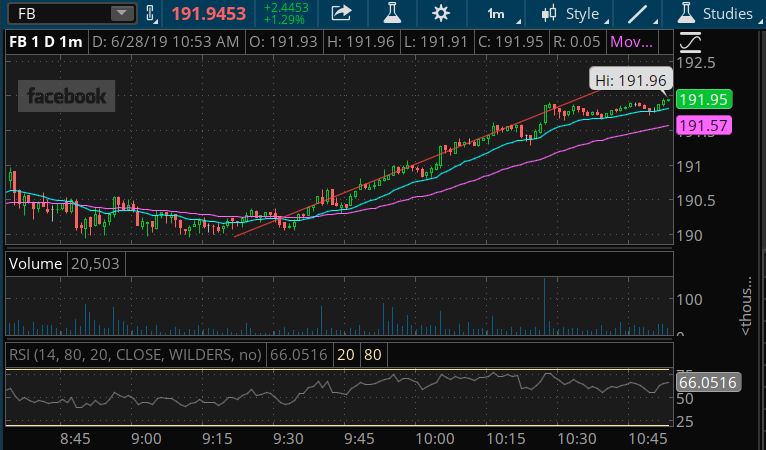Click the L: 191.91 low value
This screenshot has height=450, width=766.
pos(435,42)
